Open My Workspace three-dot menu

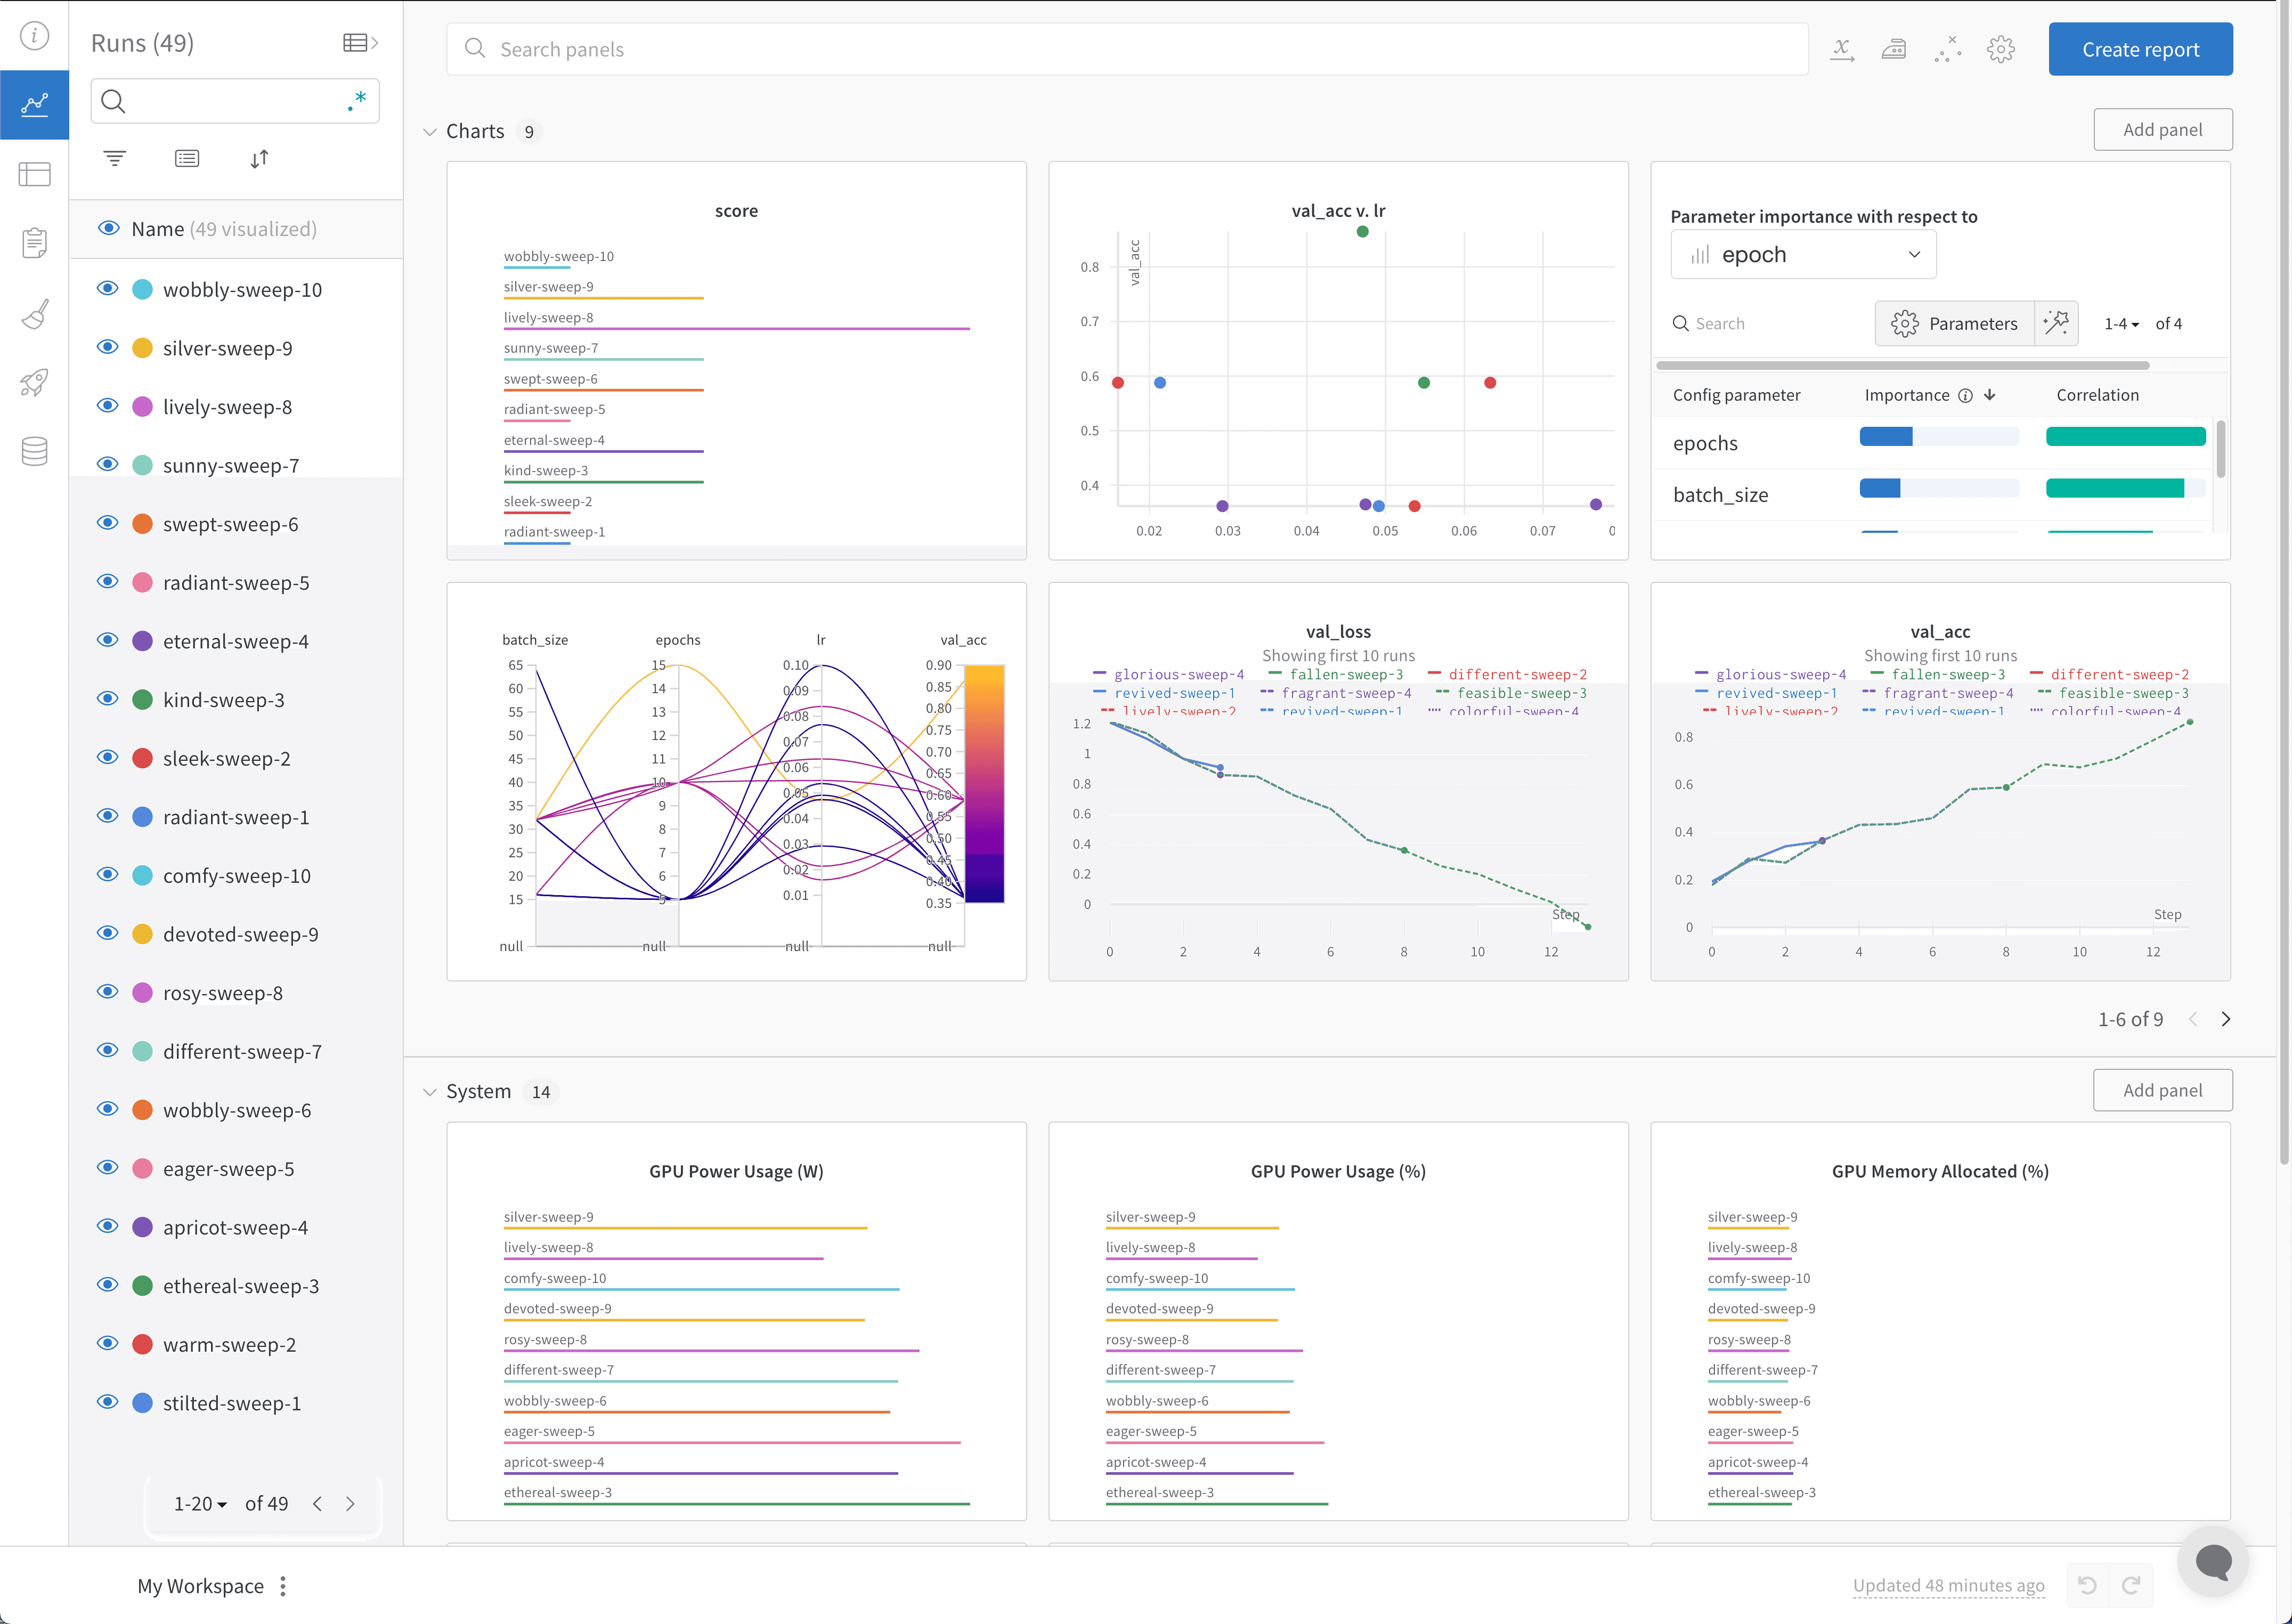coord(283,1585)
